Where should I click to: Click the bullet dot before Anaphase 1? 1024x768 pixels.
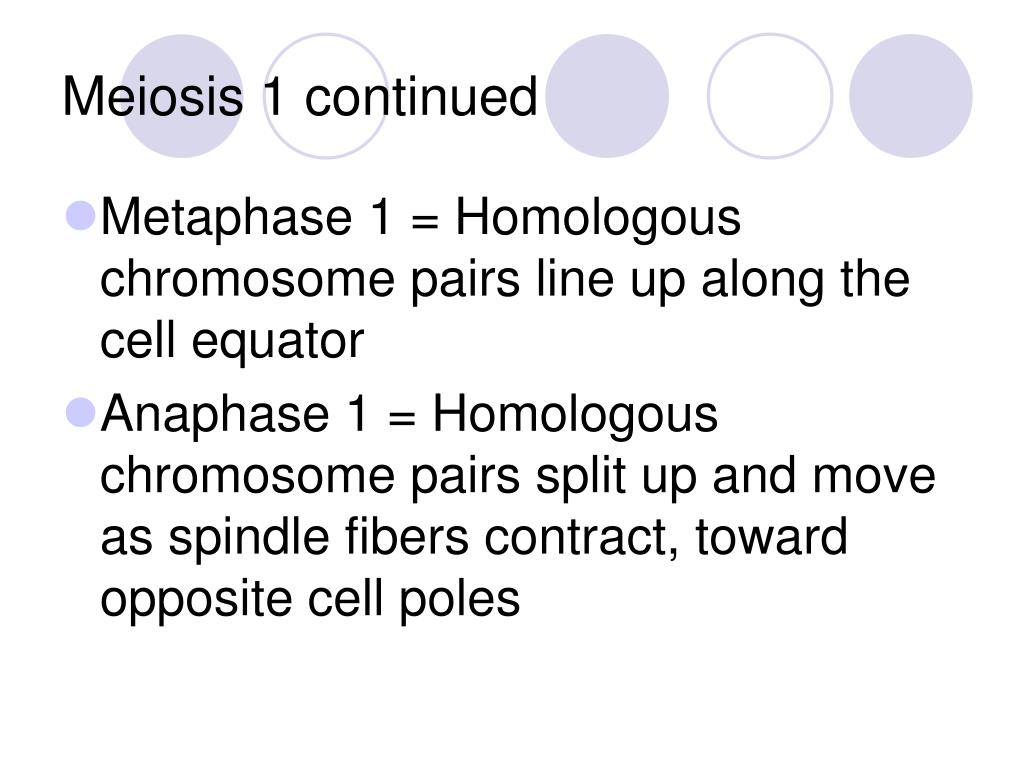[81, 413]
